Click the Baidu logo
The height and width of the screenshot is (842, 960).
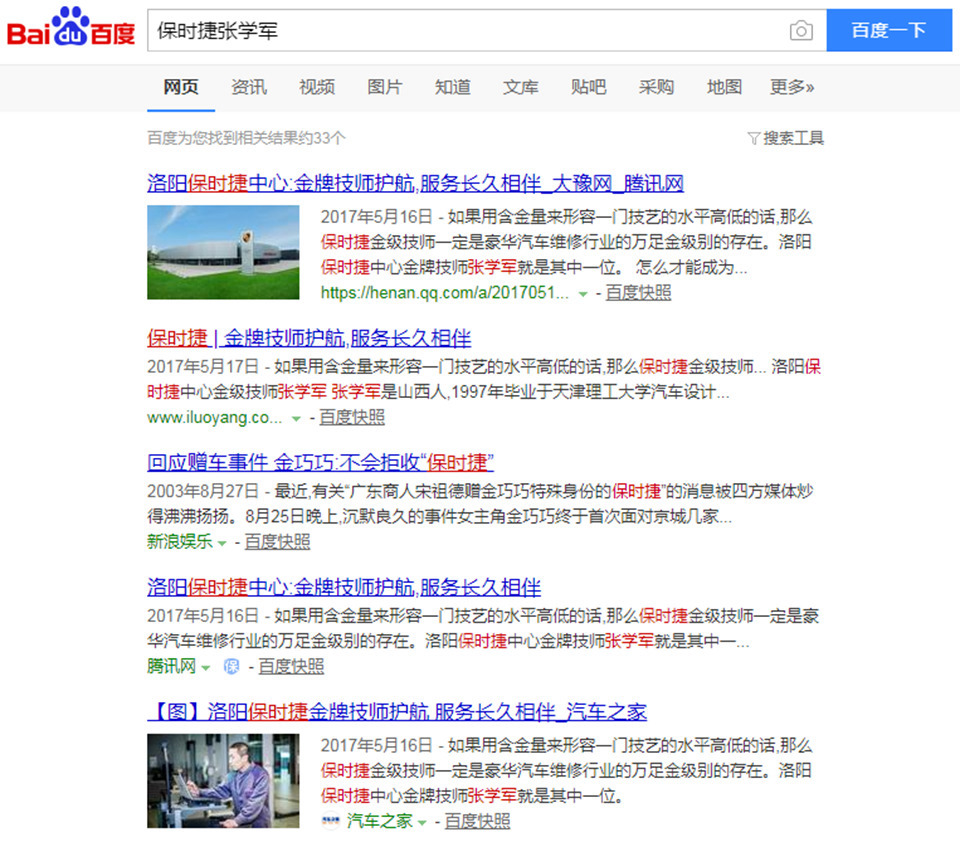(x=70, y=28)
